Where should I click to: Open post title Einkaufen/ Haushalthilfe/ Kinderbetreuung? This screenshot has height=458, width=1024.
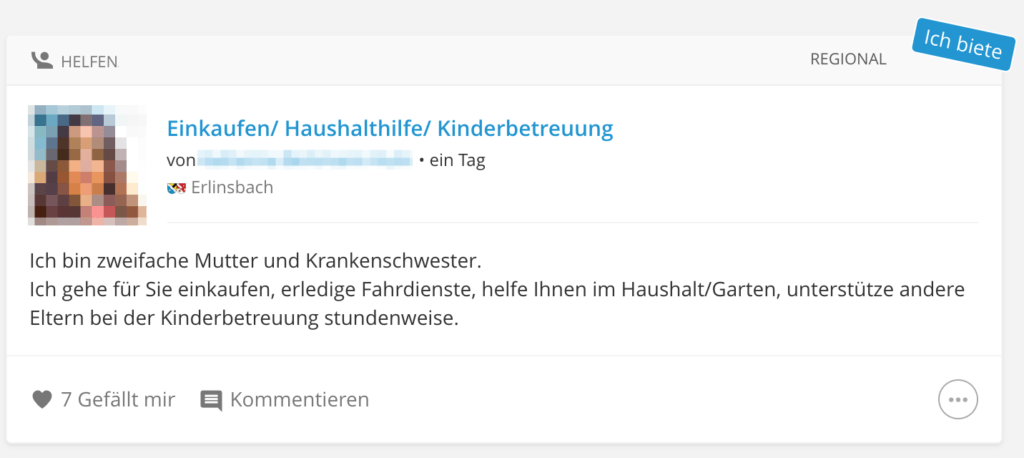tap(390, 129)
